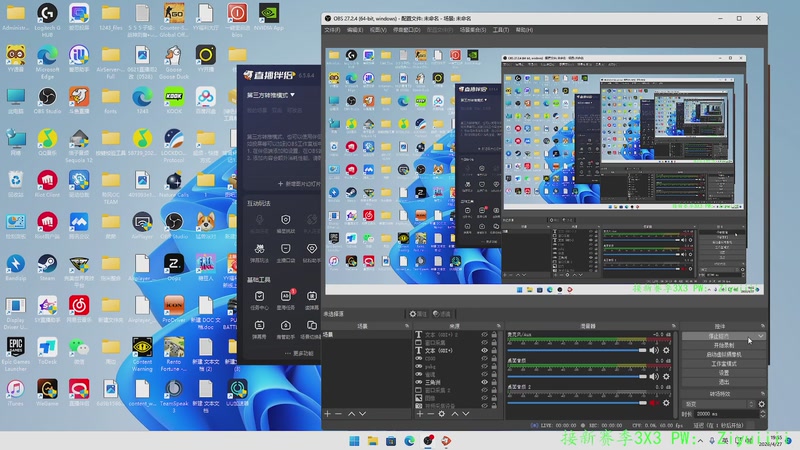This screenshot has width=800, height=450.
Task: Pop out the 场景 dock panel icon
Action: point(407,326)
